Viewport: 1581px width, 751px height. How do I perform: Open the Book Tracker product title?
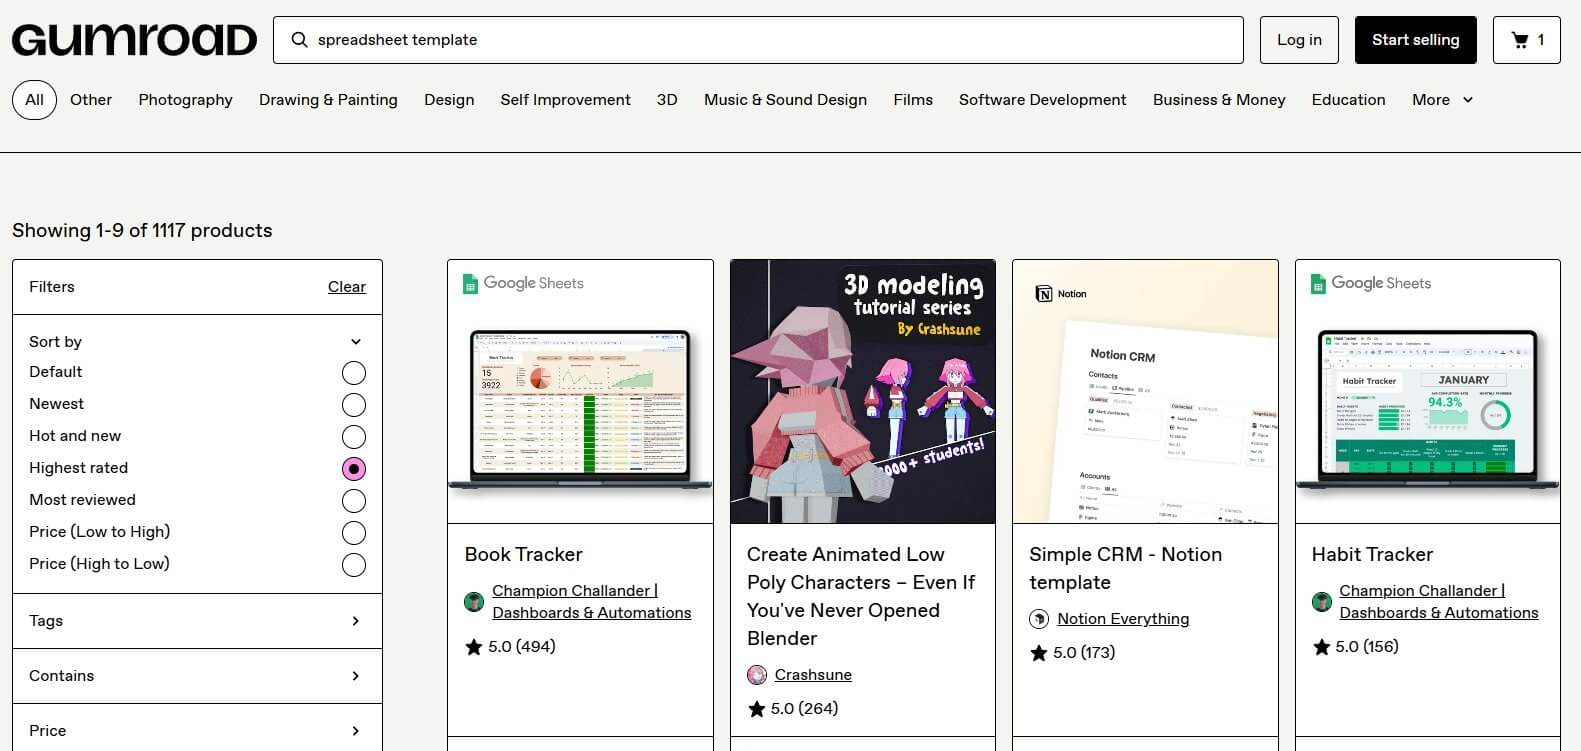click(523, 555)
